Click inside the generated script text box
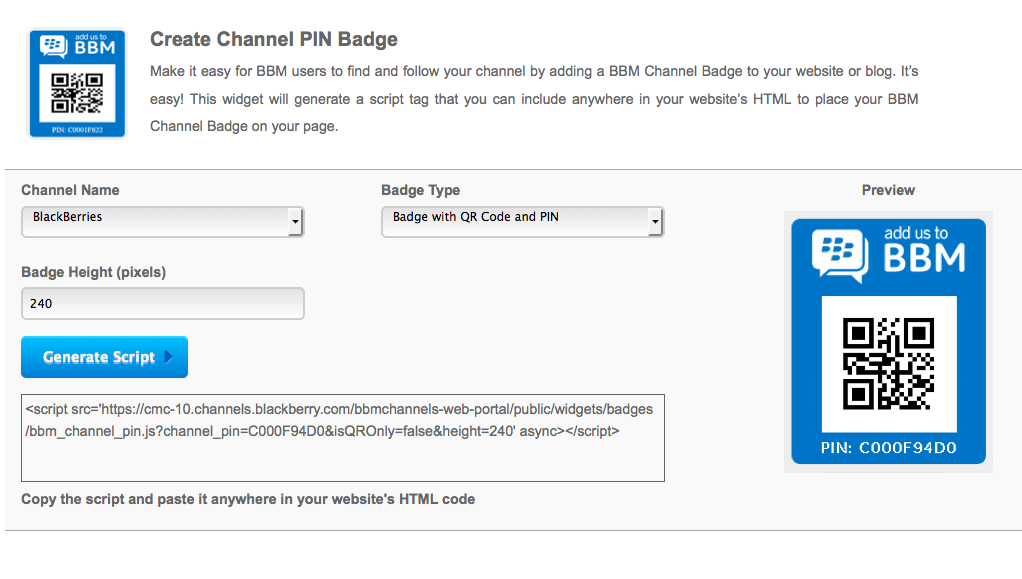Viewport: 1022px width, 579px height. pyautogui.click(x=343, y=438)
